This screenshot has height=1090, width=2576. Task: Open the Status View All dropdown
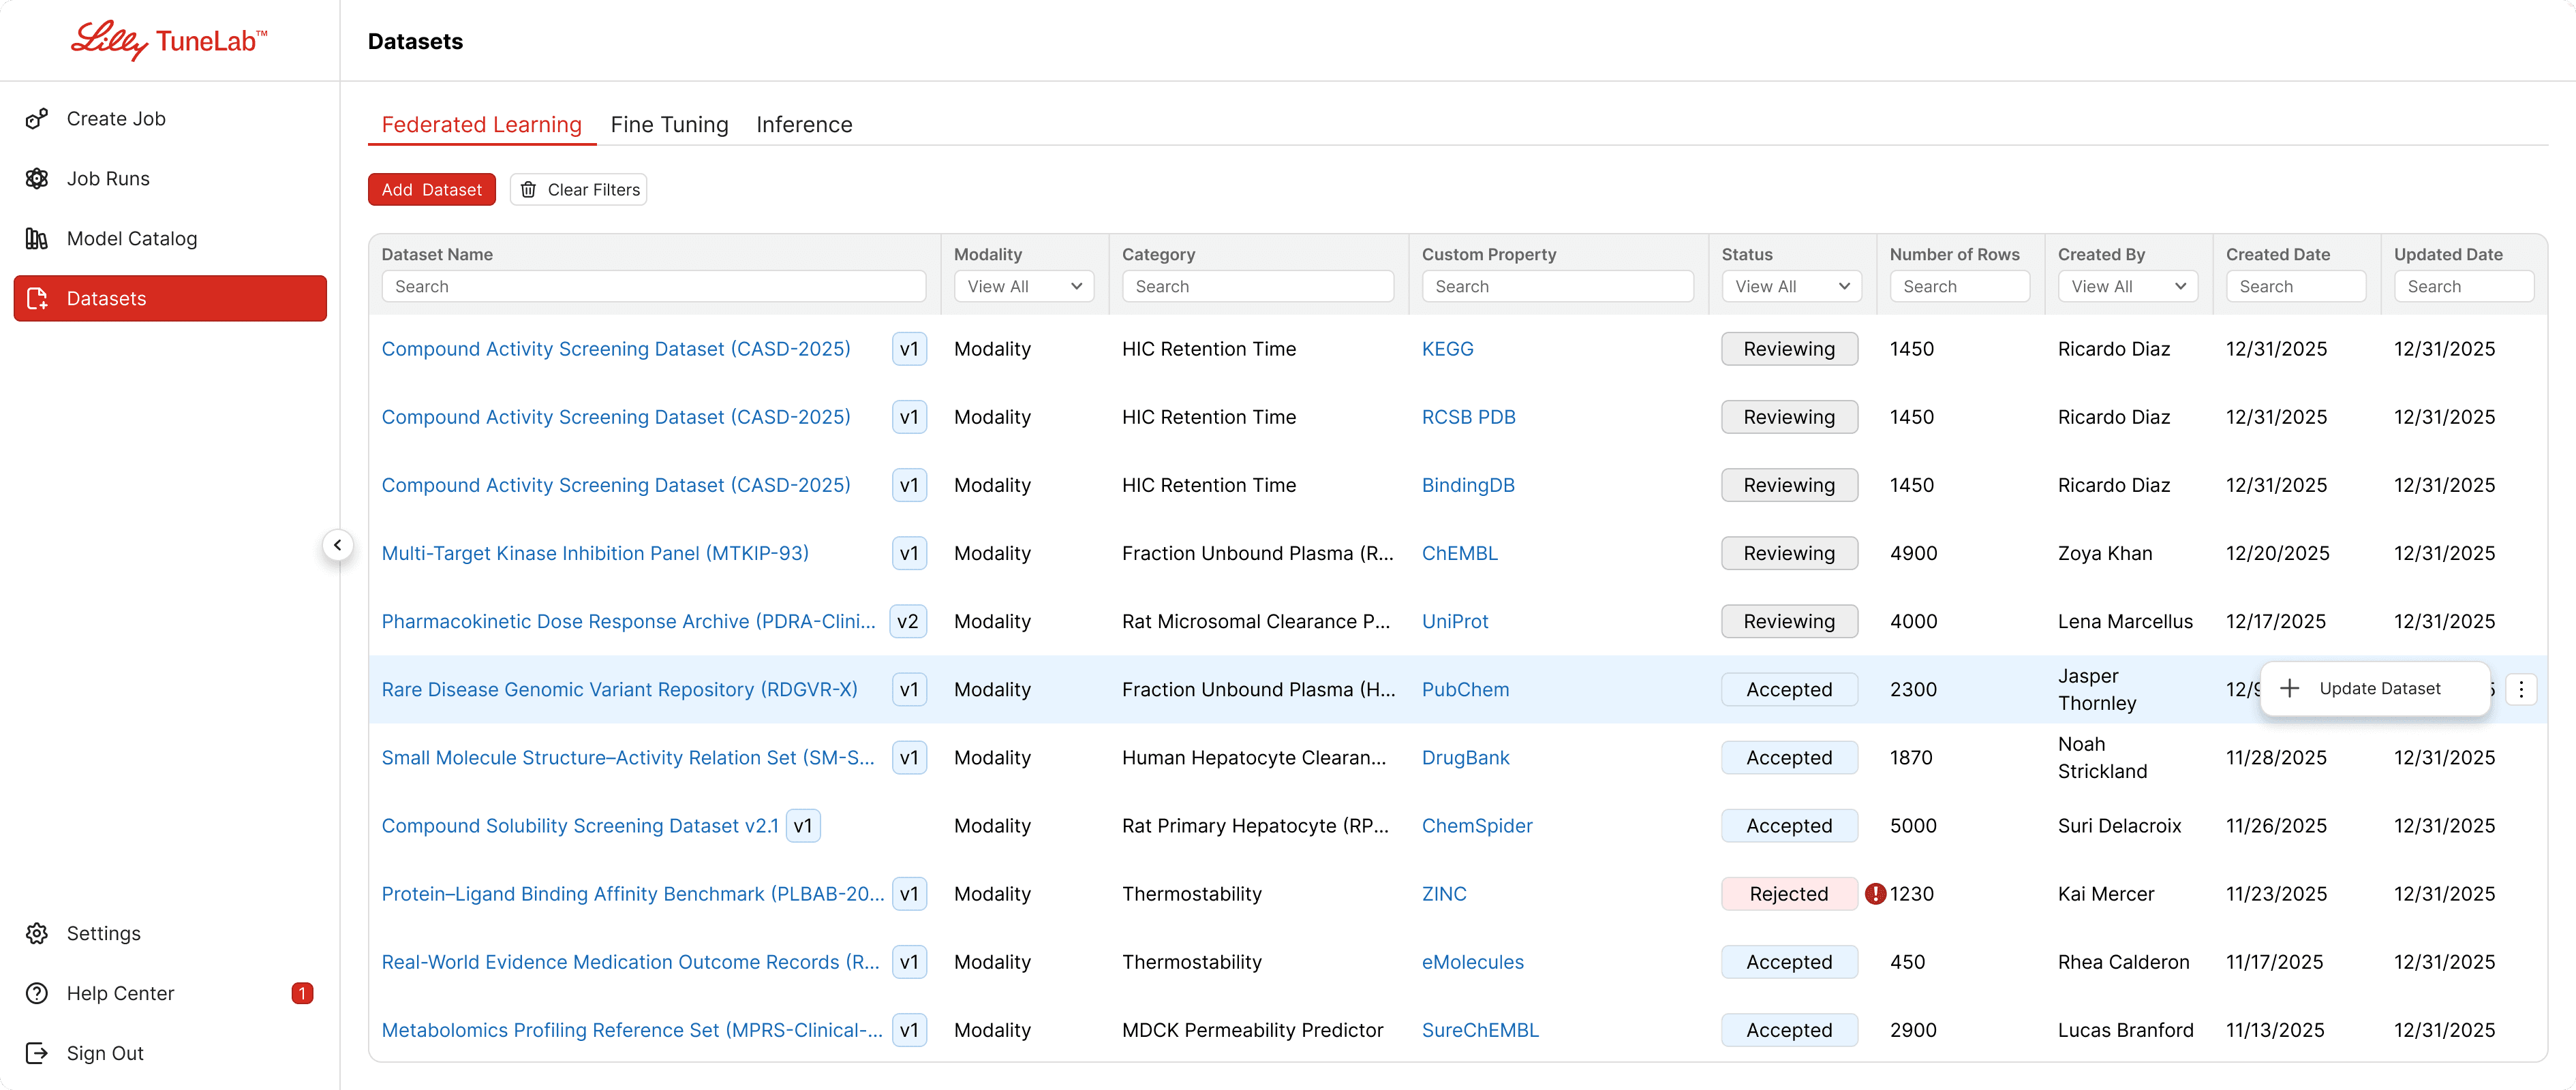[1791, 286]
